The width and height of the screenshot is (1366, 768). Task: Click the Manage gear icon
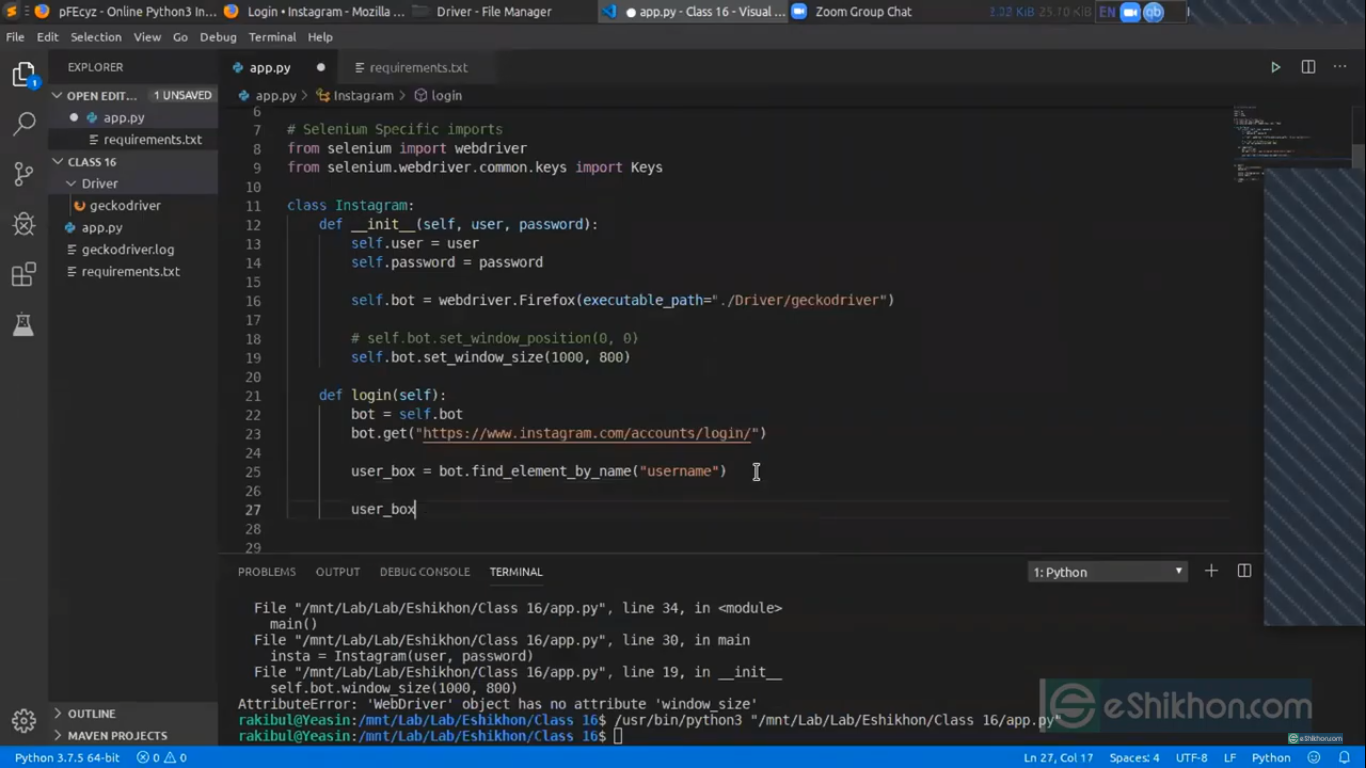click(x=24, y=720)
